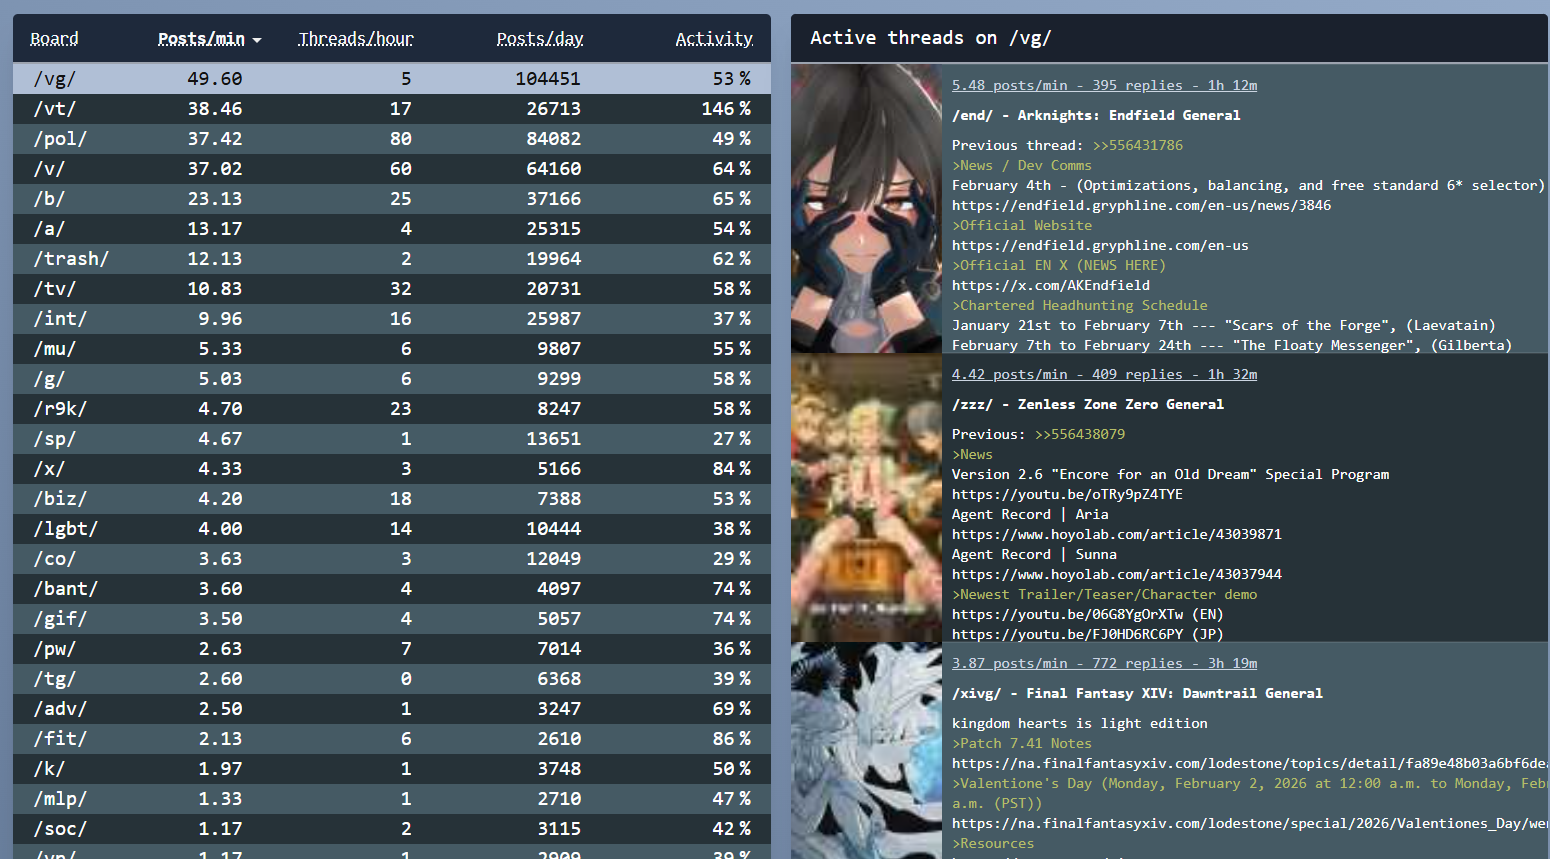Select the /mlp/ board in the table
1550x859 pixels.
point(392,798)
